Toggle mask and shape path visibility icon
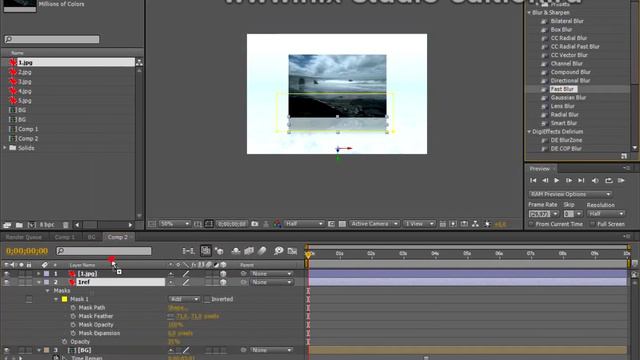The height and width of the screenshot is (360, 640). click(209, 224)
